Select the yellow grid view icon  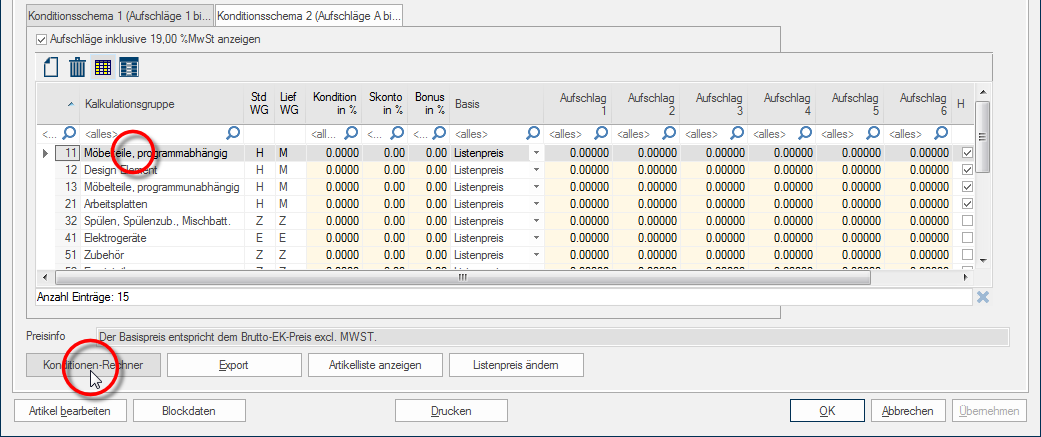[x=103, y=67]
